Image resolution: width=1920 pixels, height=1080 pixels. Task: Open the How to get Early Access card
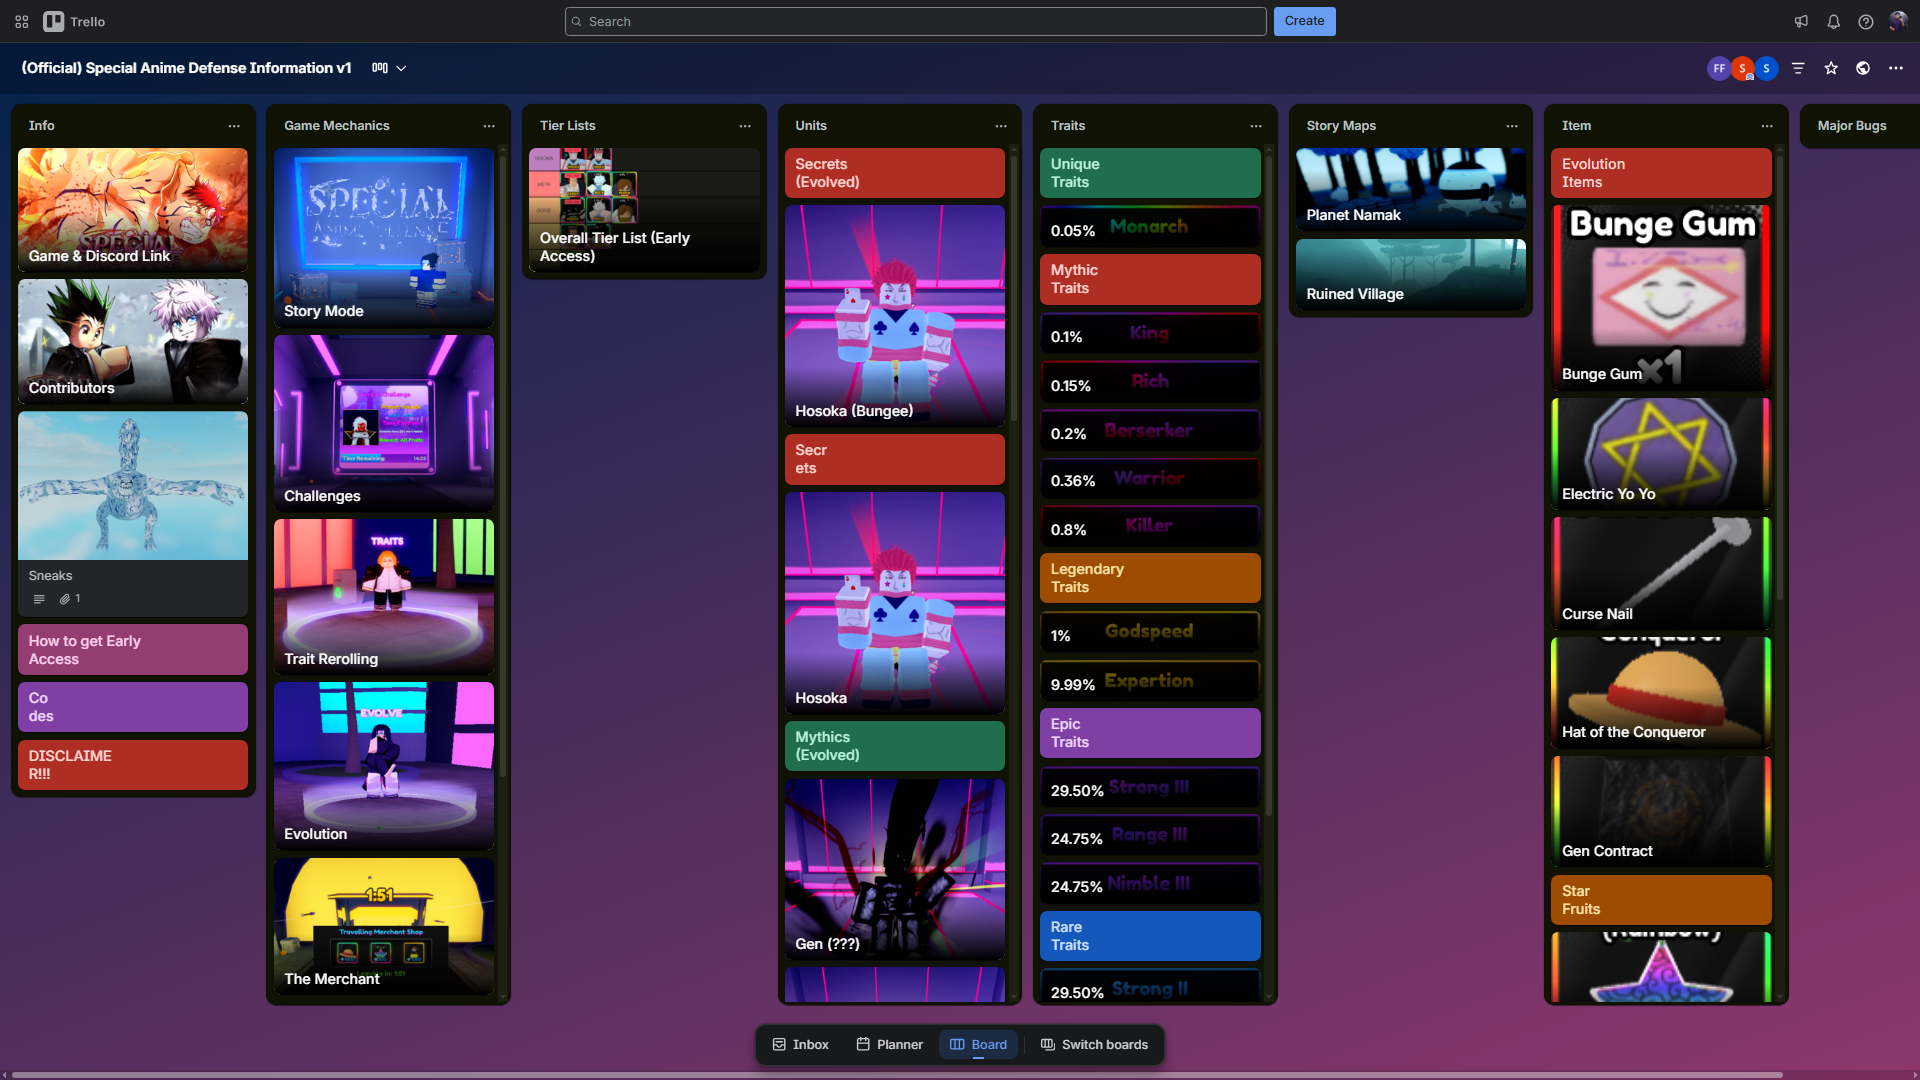pos(132,650)
